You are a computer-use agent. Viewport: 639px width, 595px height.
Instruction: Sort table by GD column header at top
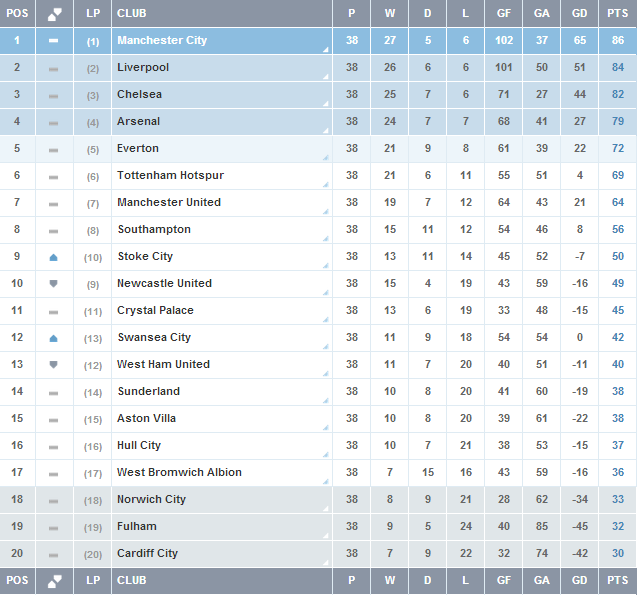[580, 13]
